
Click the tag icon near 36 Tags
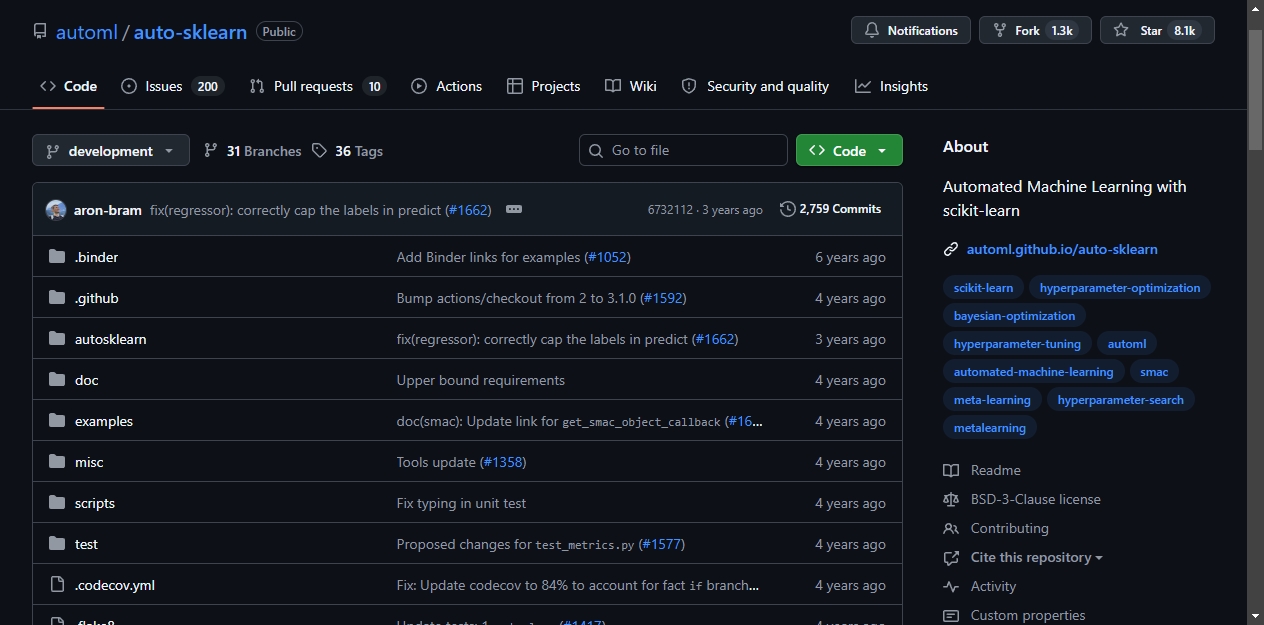319,151
